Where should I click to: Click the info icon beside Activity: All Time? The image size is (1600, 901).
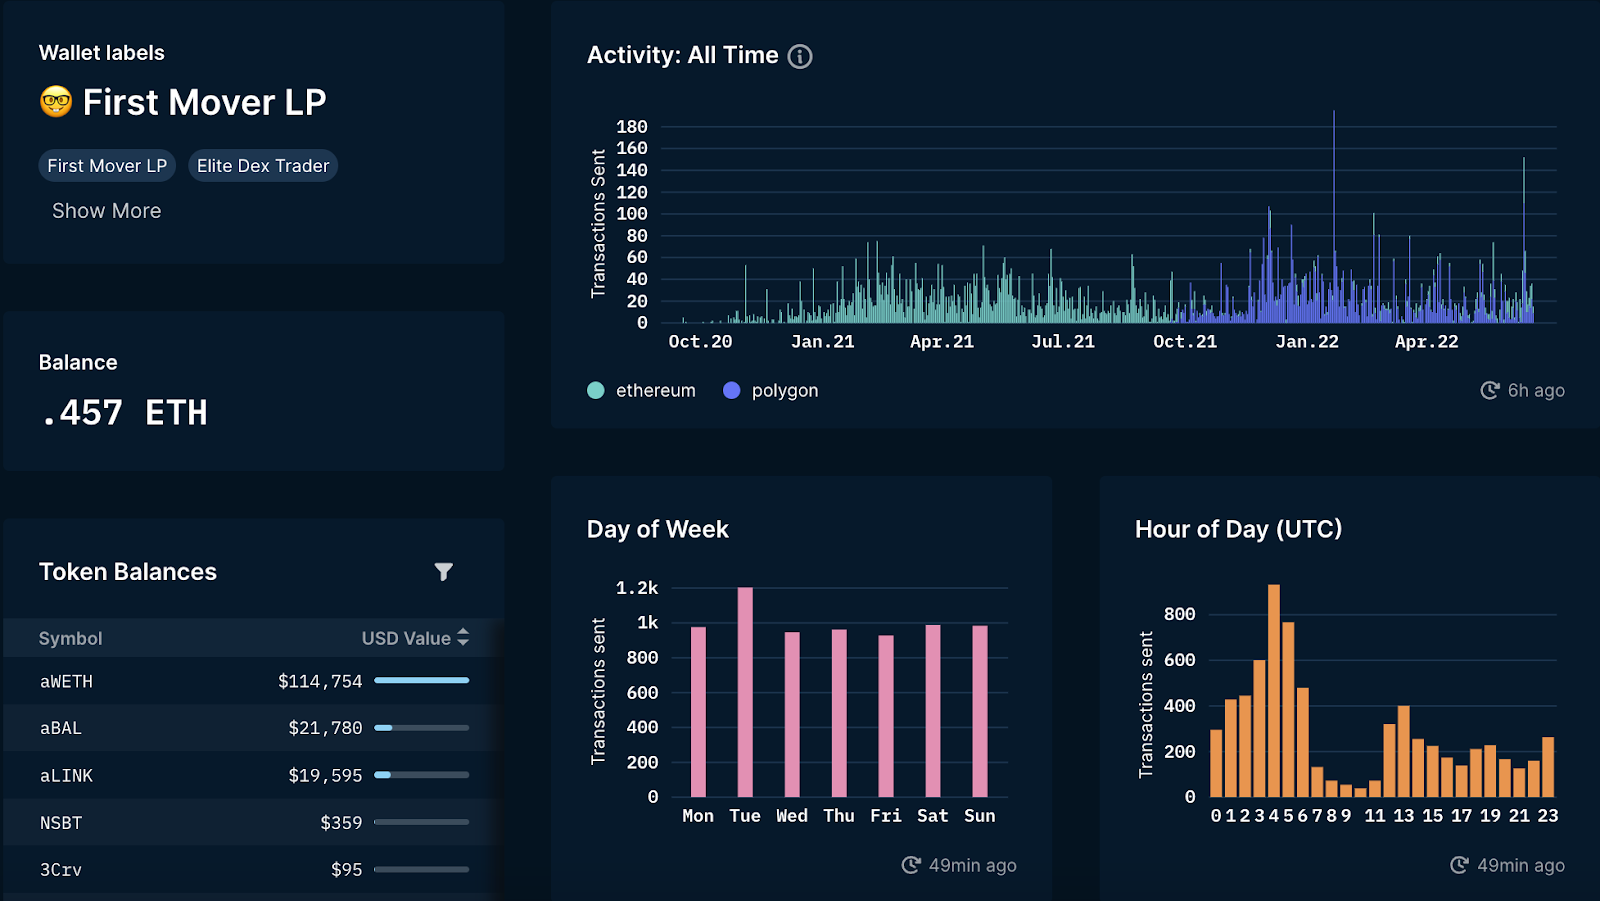(800, 56)
